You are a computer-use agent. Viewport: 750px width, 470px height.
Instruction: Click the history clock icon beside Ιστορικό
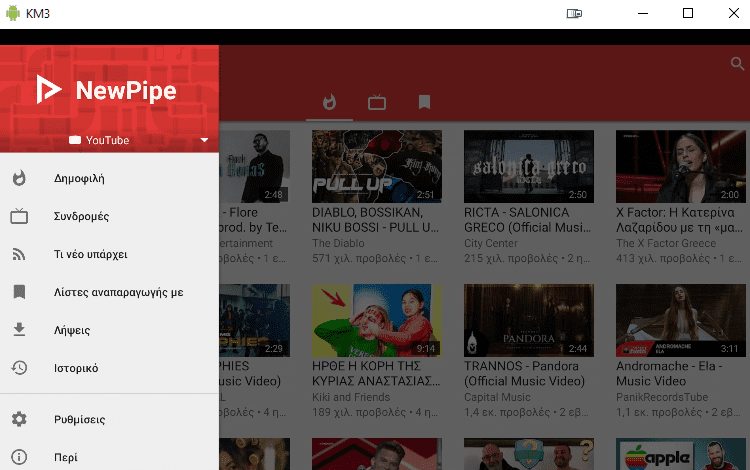(x=19, y=368)
